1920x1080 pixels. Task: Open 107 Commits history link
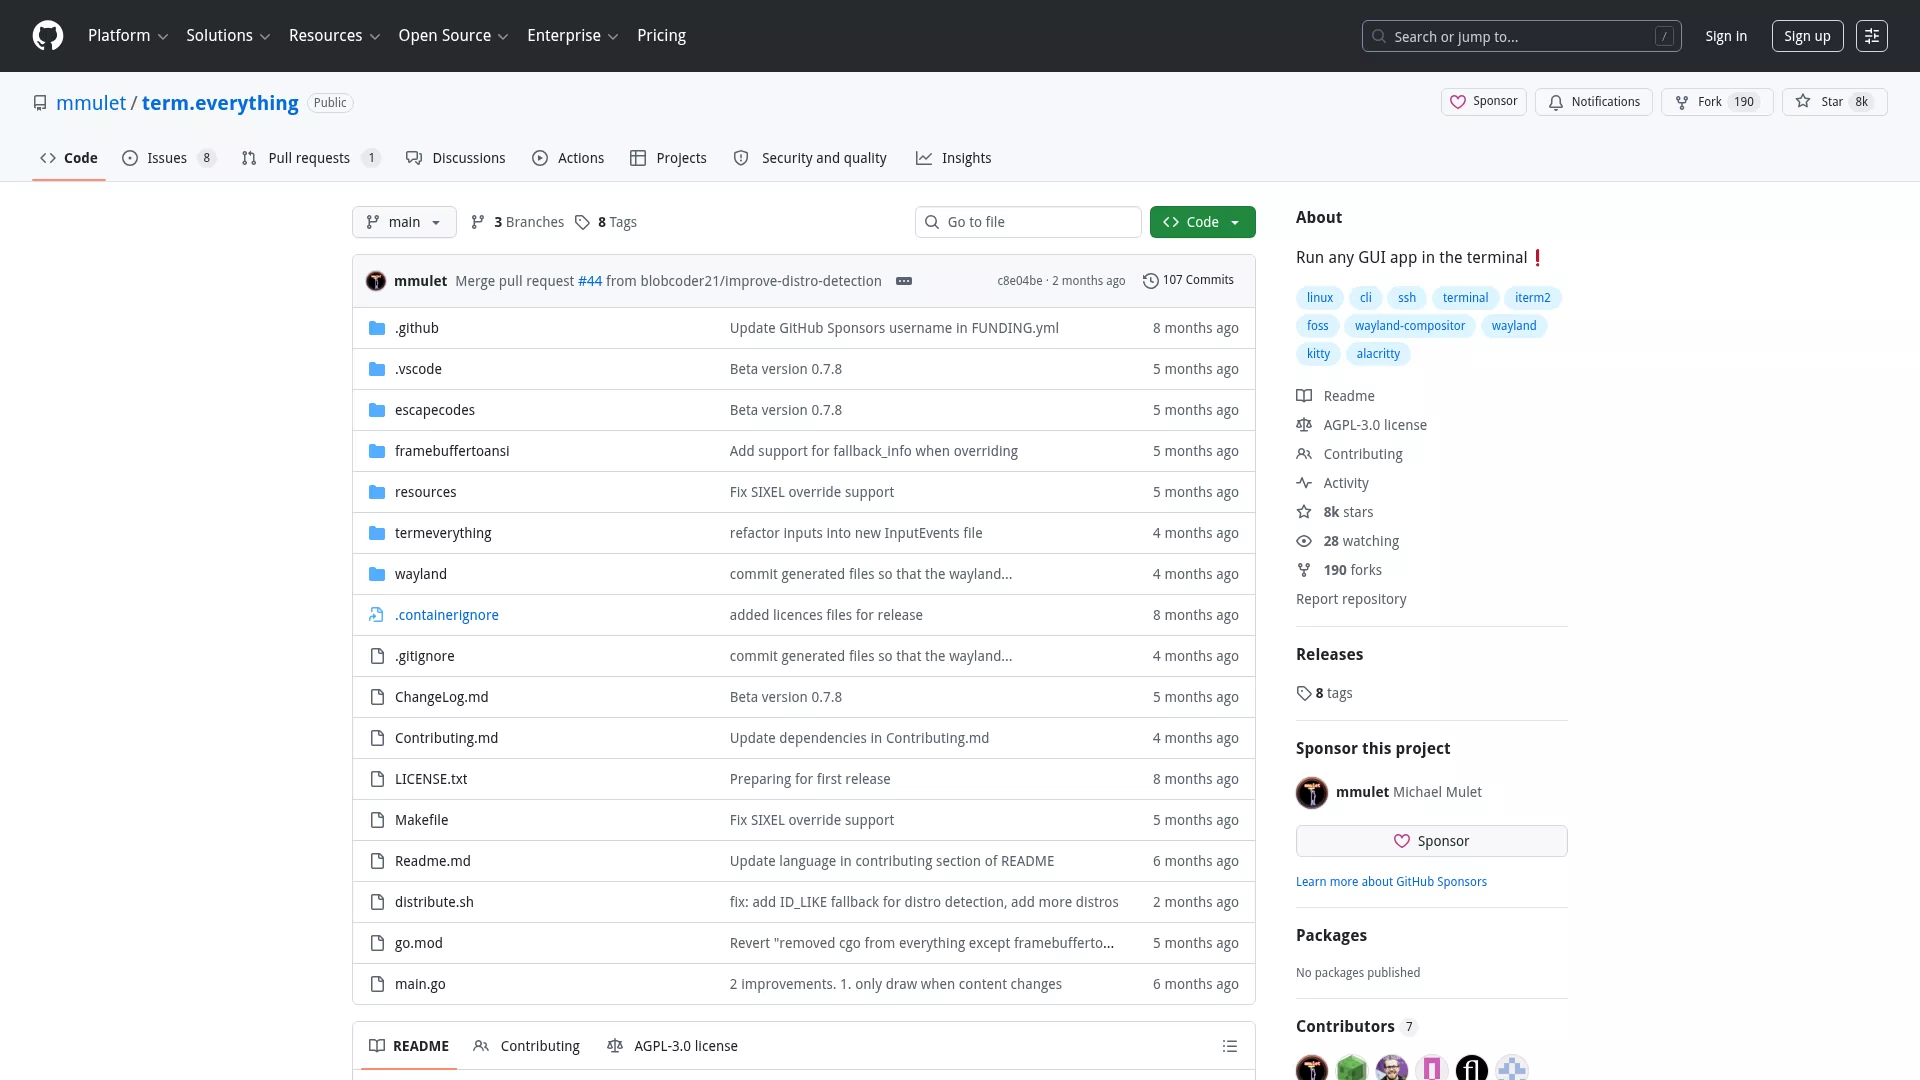[1188, 281]
